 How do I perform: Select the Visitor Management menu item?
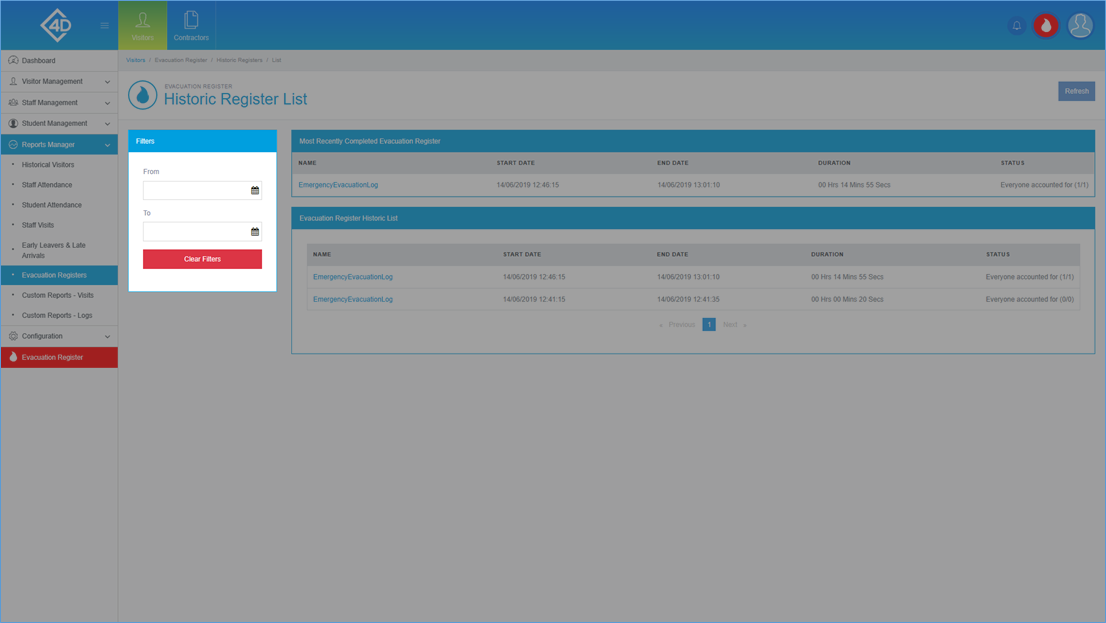(59, 82)
